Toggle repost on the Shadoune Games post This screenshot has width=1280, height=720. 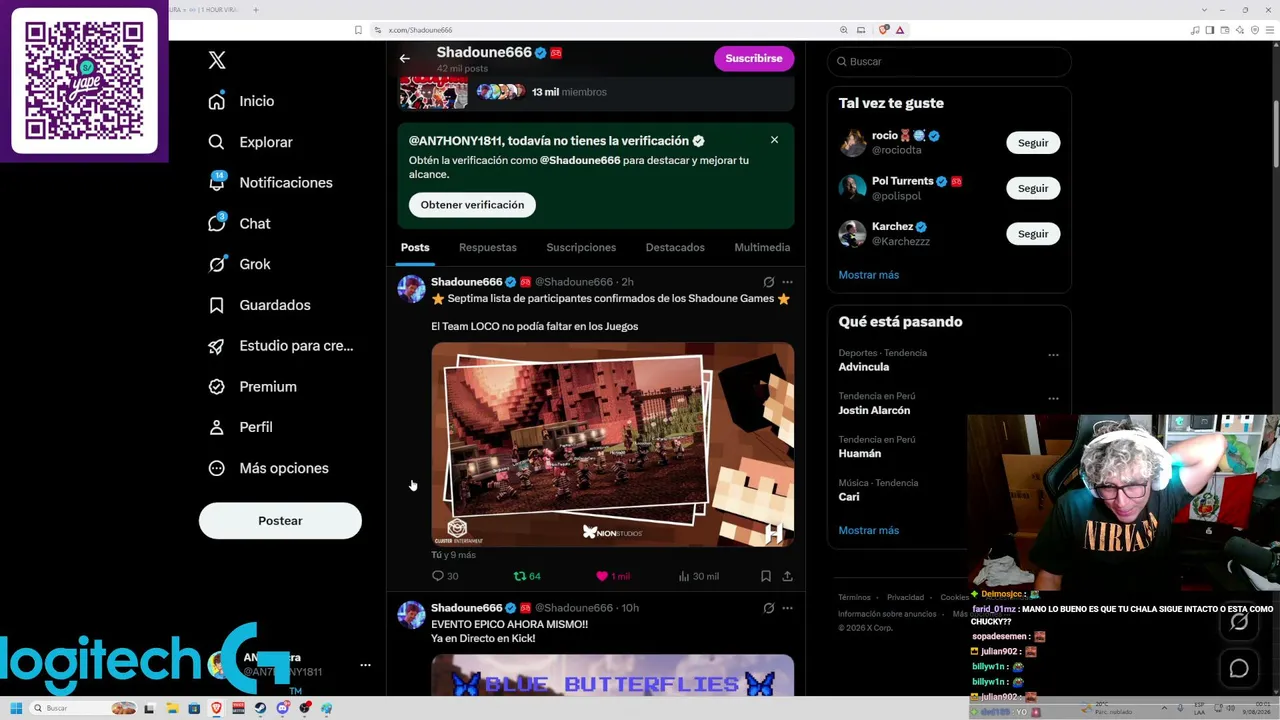point(527,576)
